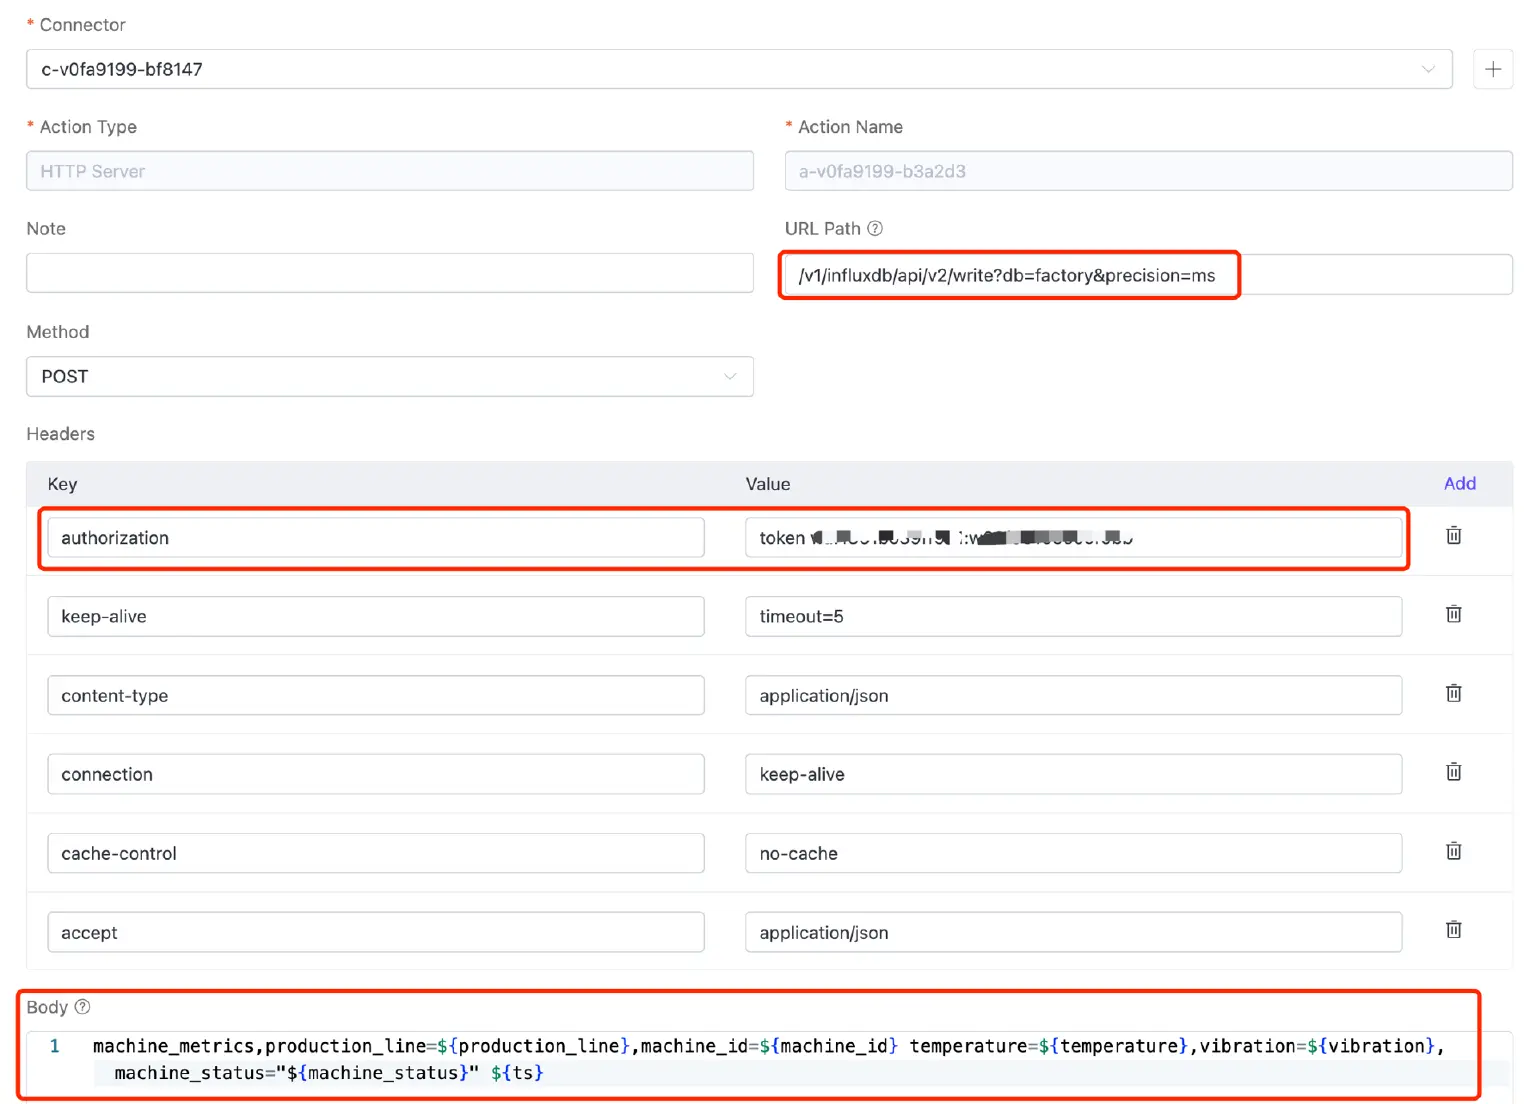This screenshot has height=1104, width=1536.
Task: Delete the keep-alive header row
Action: 1453,614
